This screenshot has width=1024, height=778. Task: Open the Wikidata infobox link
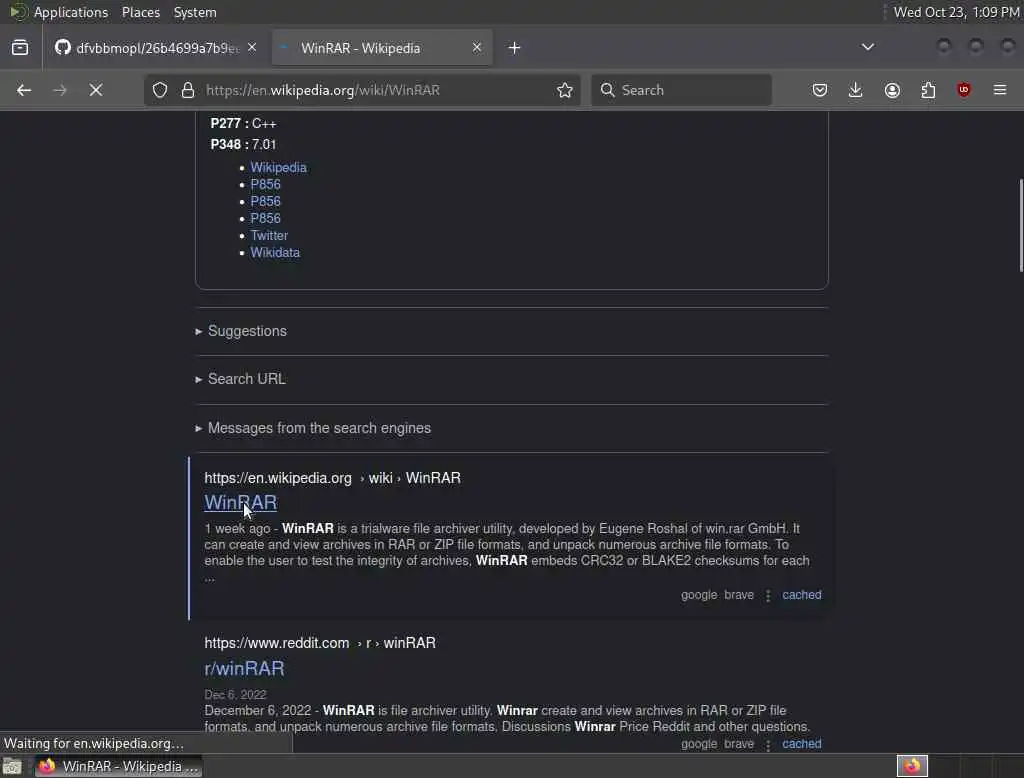[275, 252]
